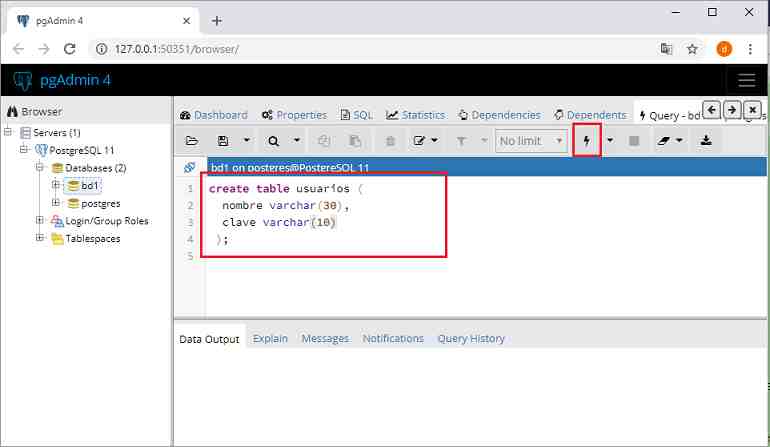Expand the postgres database node
The image size is (770, 447).
pyautogui.click(x=56, y=202)
